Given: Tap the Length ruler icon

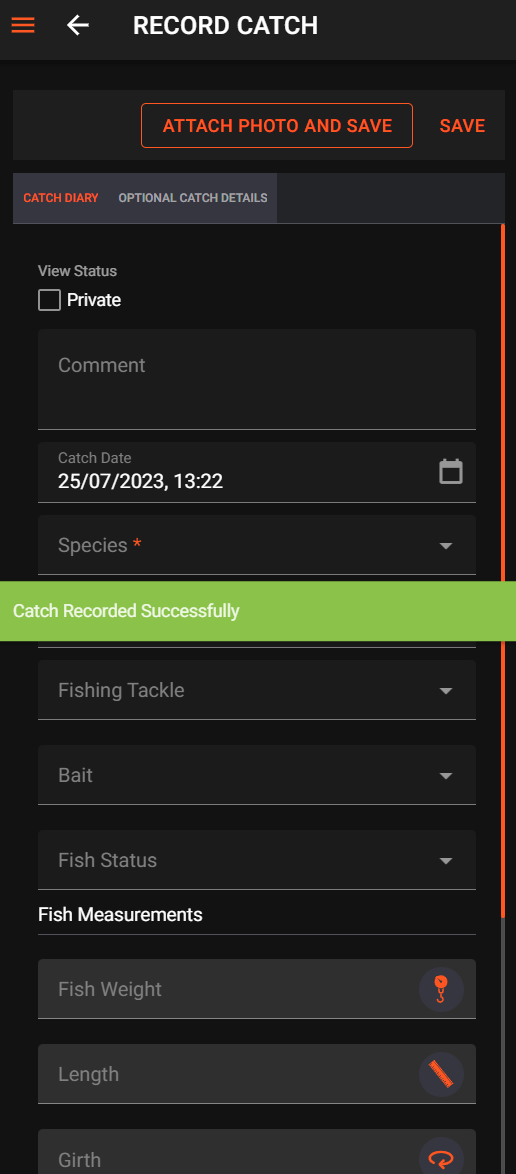Looking at the screenshot, I should 441,1074.
